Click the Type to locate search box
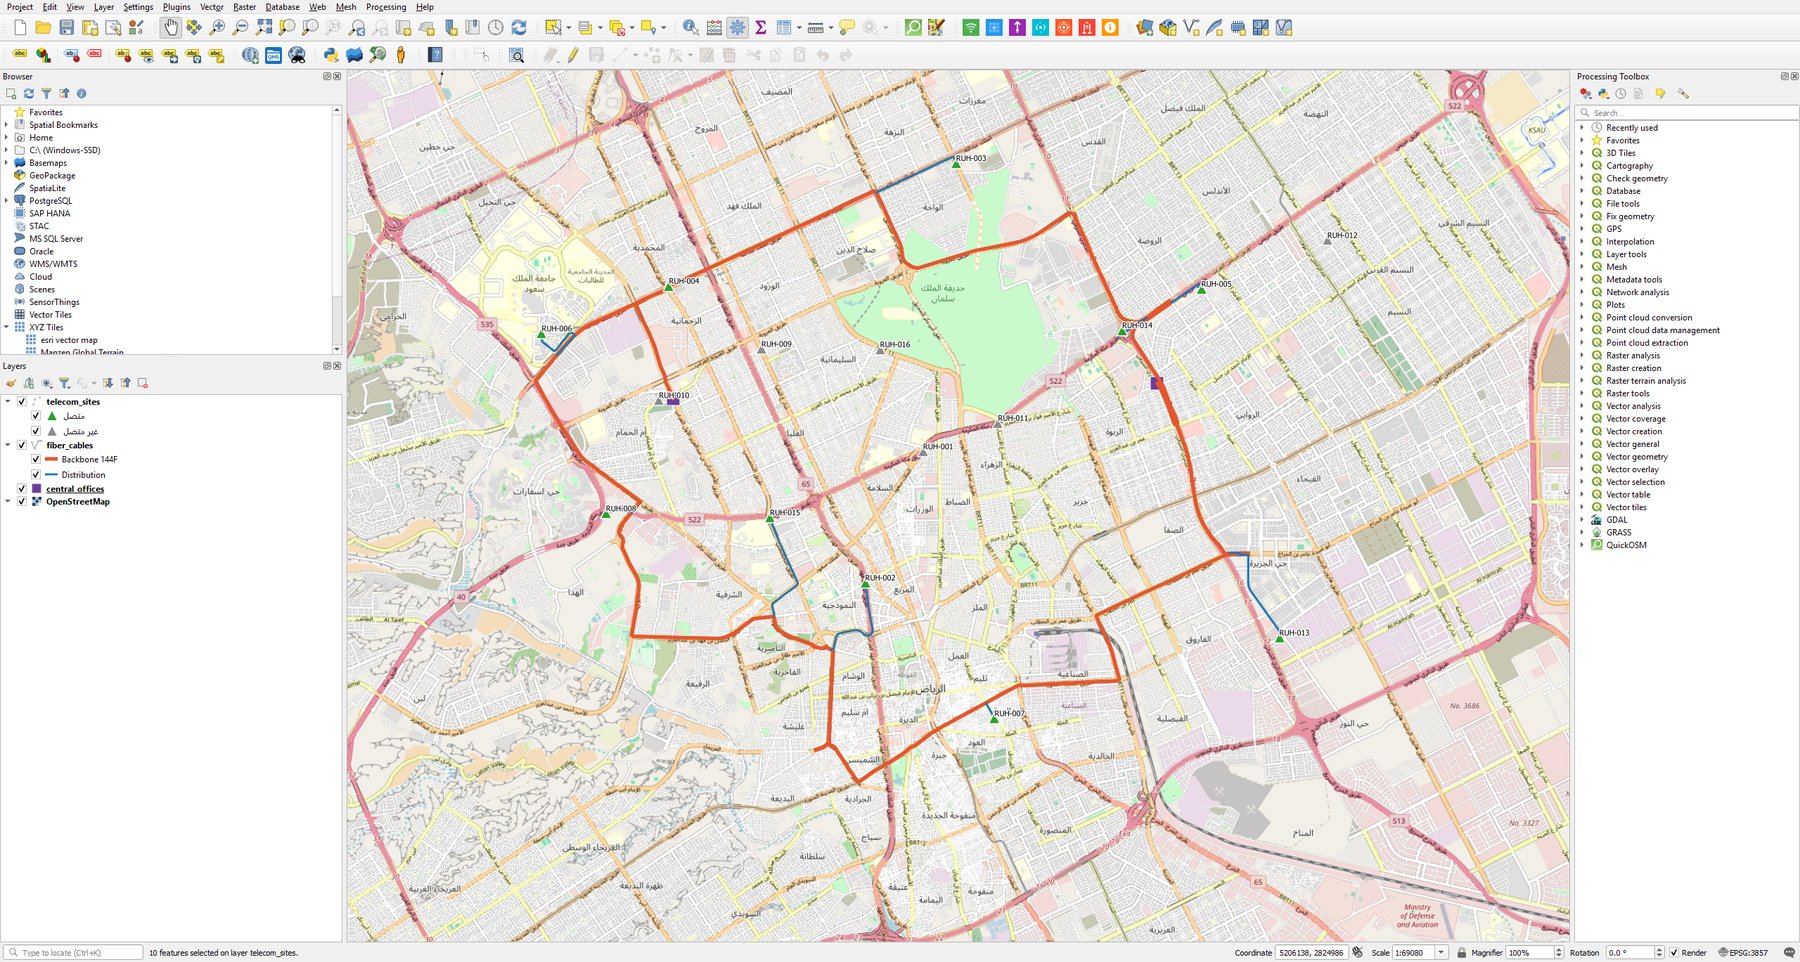1800x962 pixels. [x=73, y=953]
